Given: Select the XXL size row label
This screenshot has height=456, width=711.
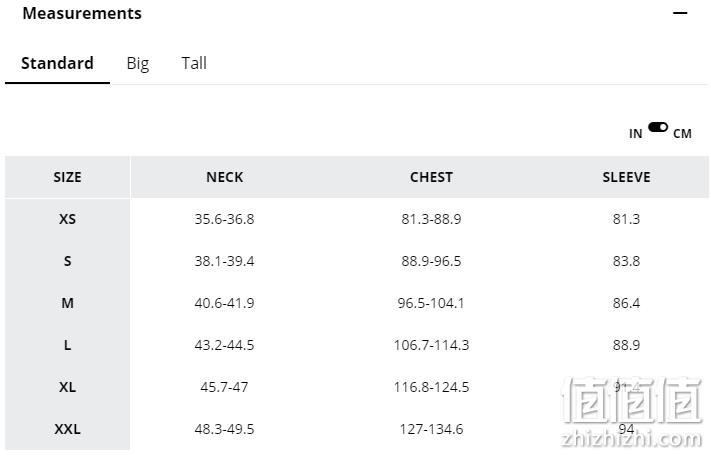Looking at the screenshot, I should [x=68, y=429].
